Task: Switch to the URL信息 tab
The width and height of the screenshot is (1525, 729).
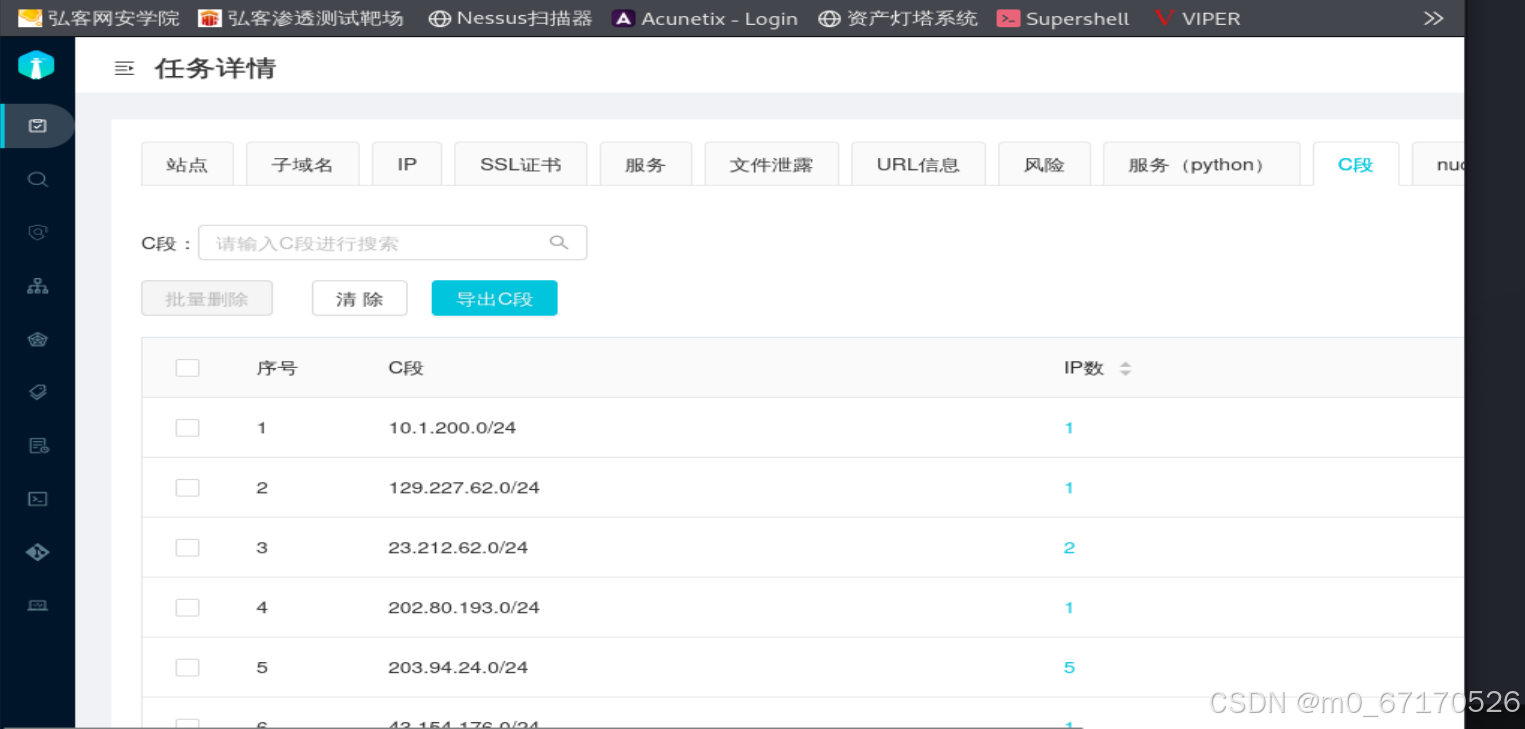Action: [x=918, y=164]
